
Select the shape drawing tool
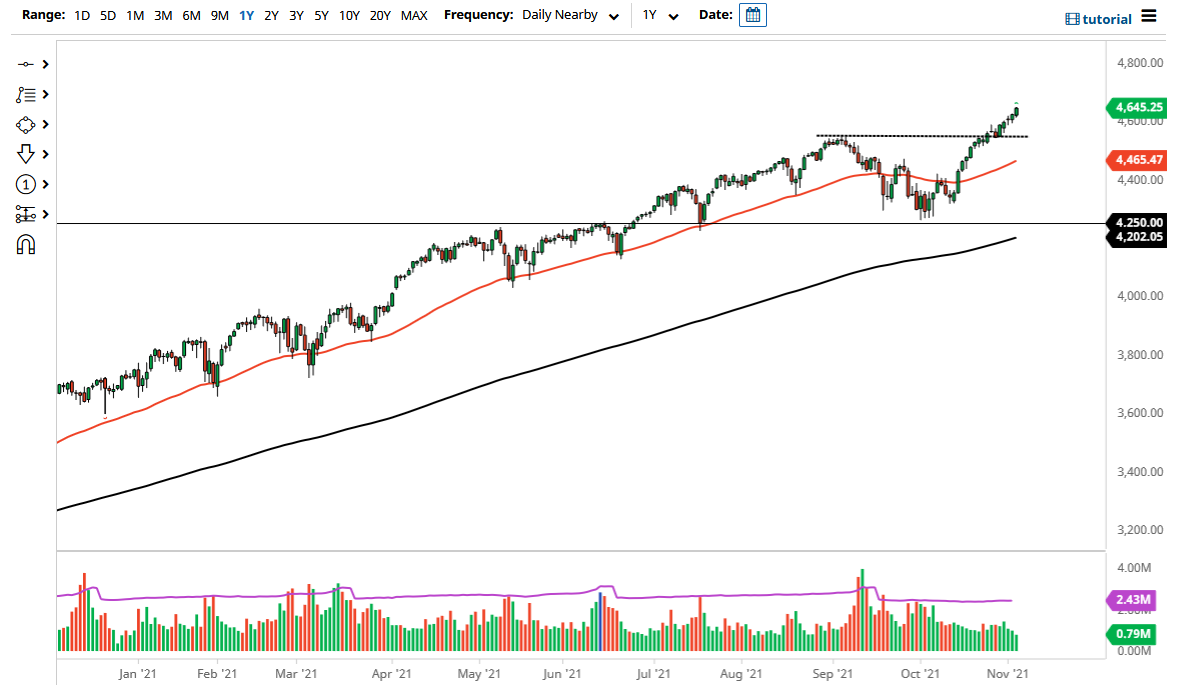coord(27,124)
